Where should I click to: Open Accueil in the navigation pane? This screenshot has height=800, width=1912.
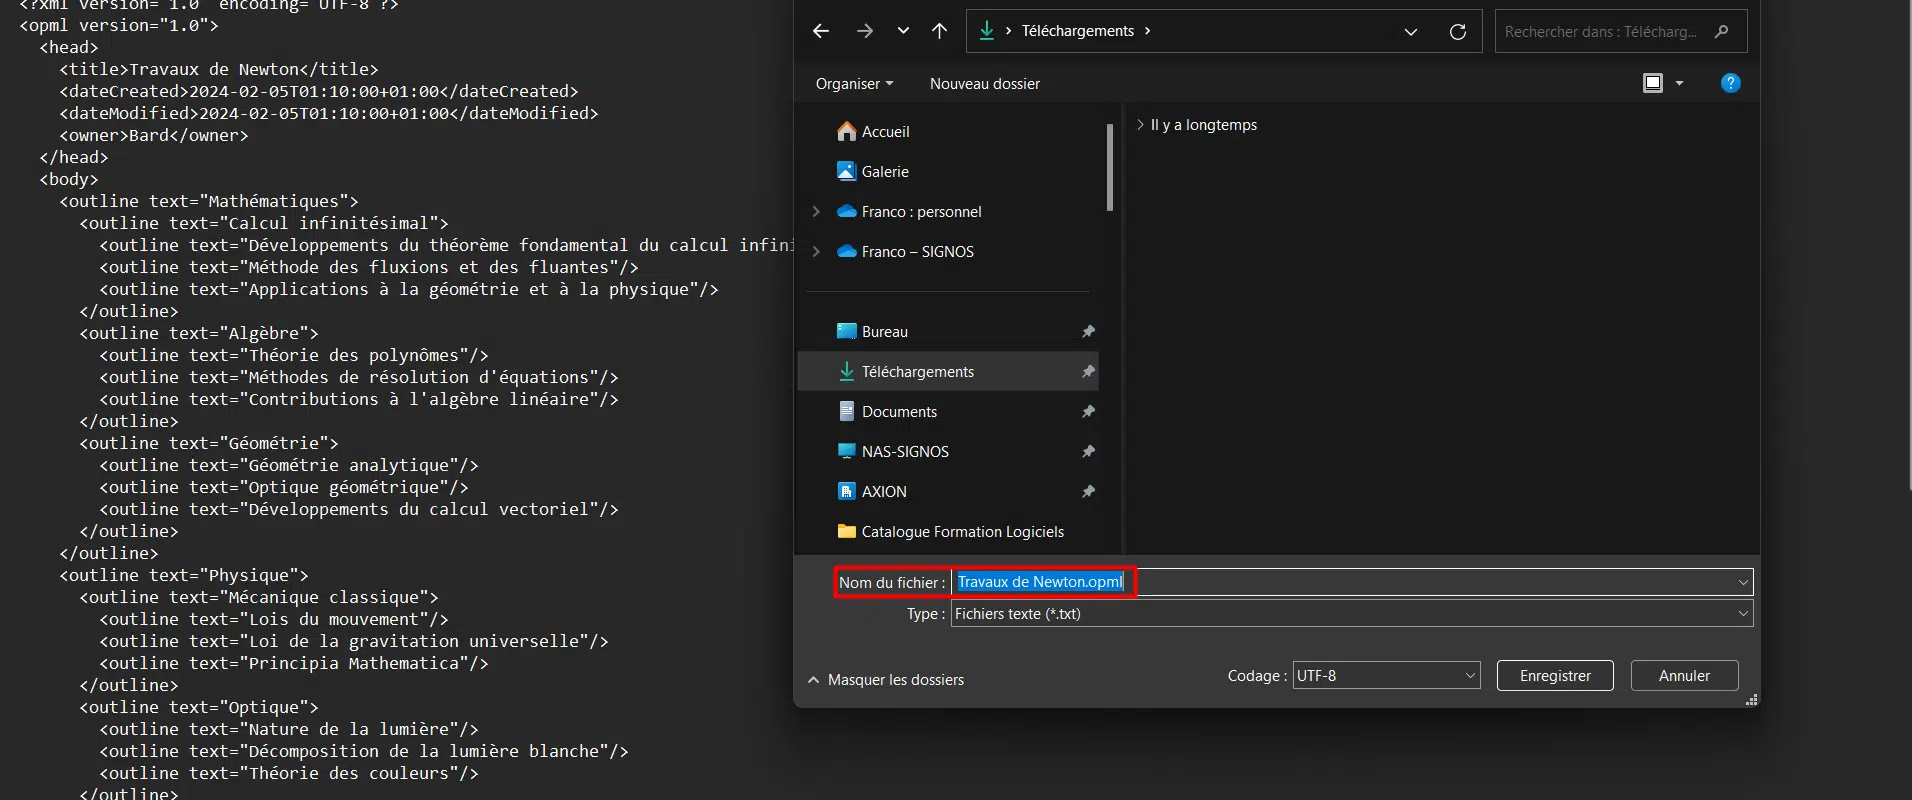885,132
